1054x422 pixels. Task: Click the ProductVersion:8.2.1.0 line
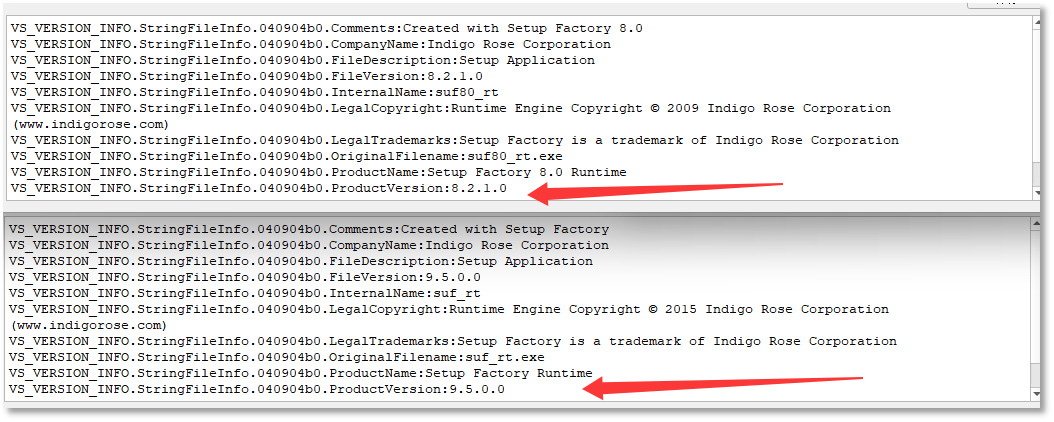pos(259,189)
